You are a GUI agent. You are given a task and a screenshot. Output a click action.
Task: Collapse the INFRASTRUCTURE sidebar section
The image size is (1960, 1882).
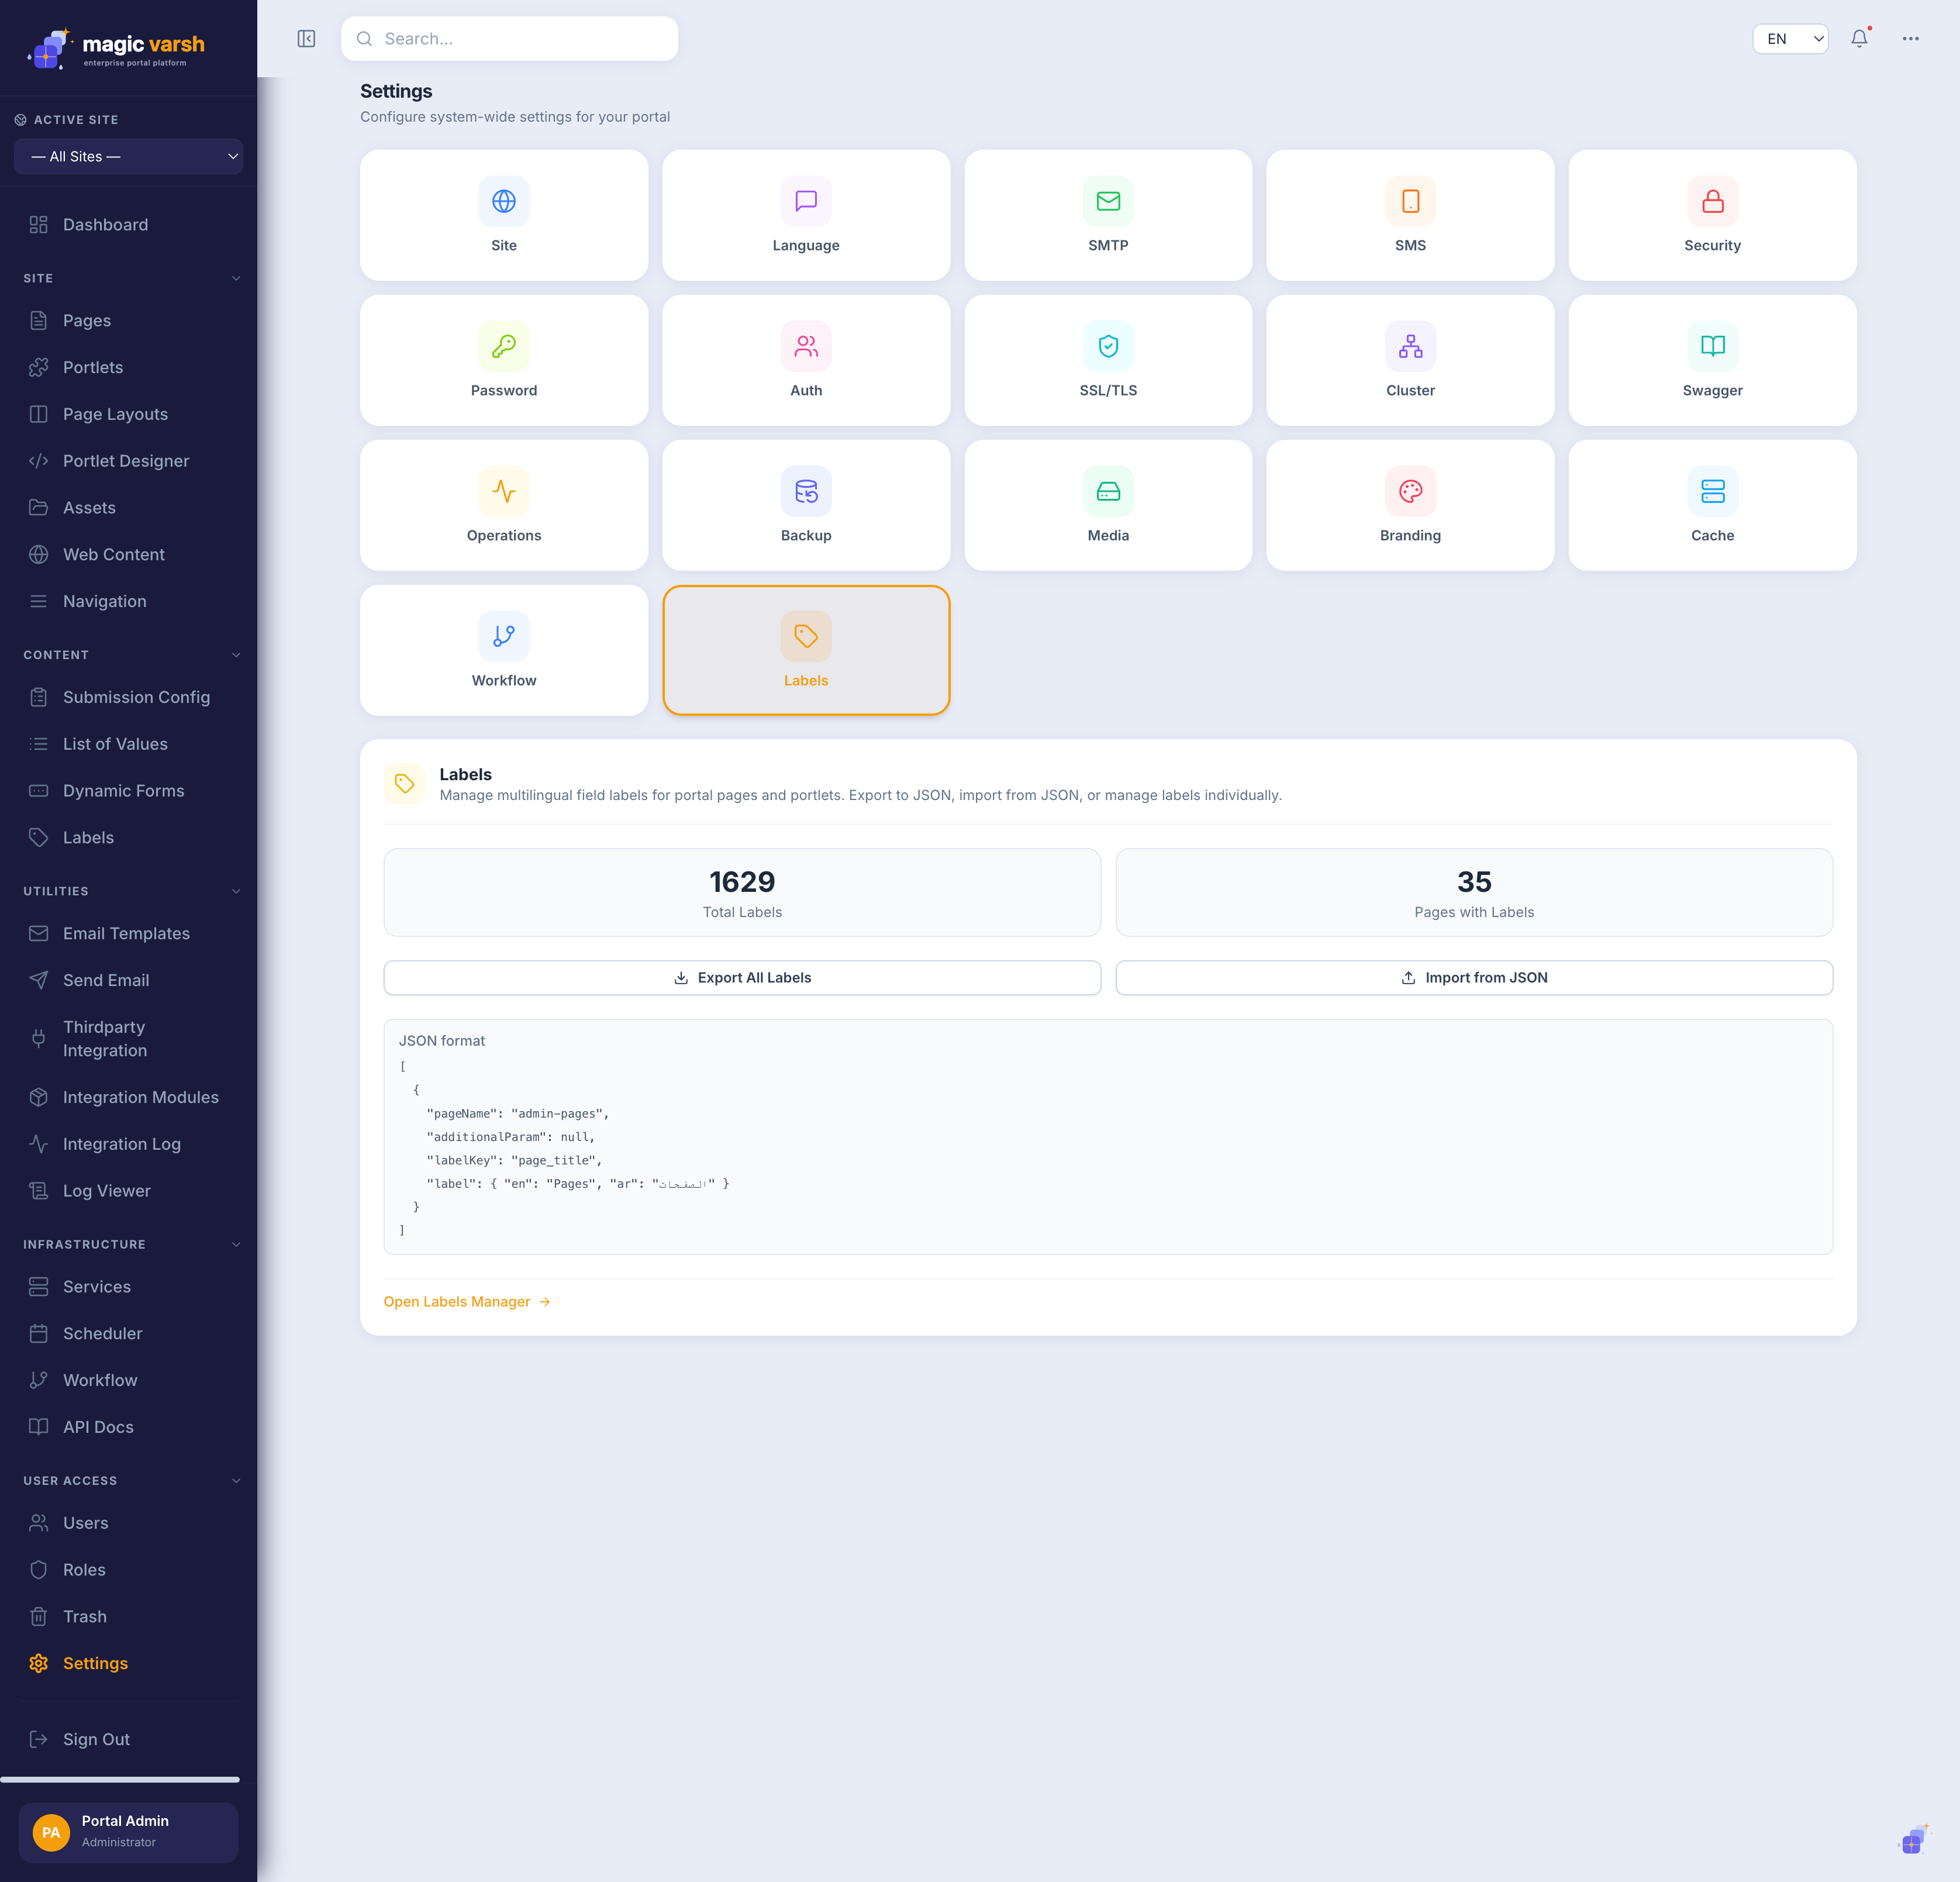point(236,1244)
